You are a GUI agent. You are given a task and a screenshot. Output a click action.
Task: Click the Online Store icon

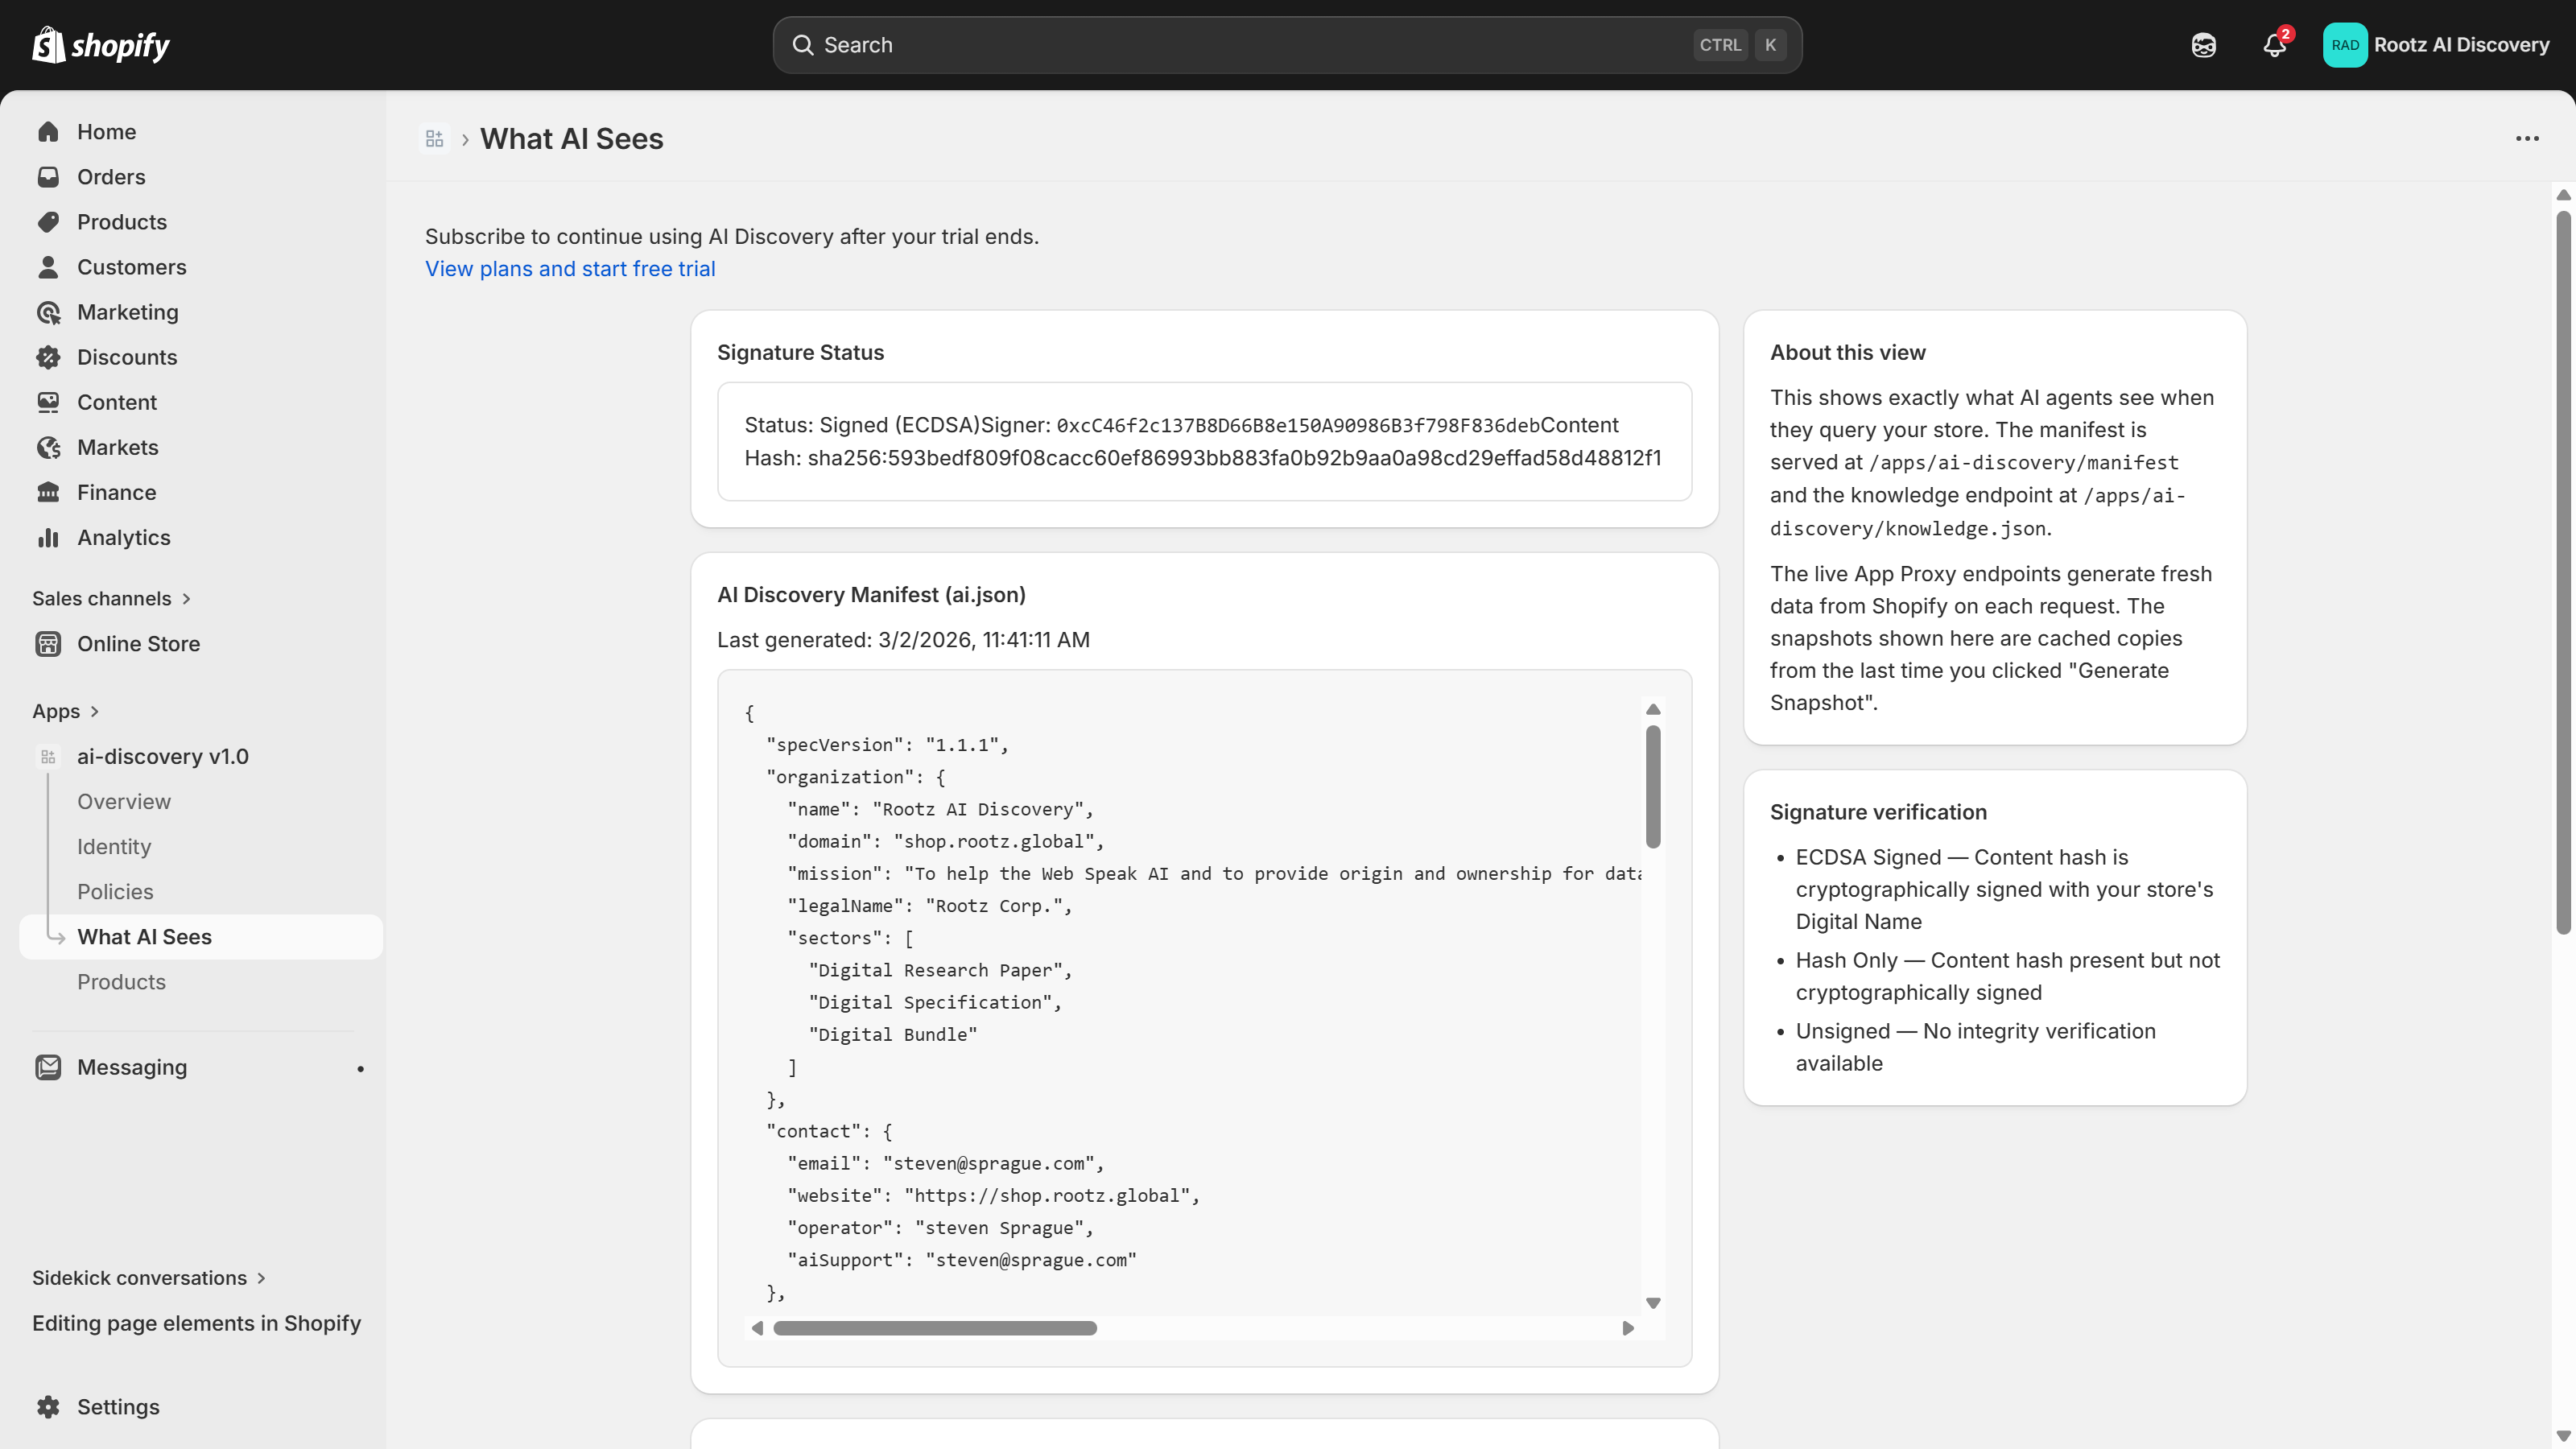pos(49,643)
